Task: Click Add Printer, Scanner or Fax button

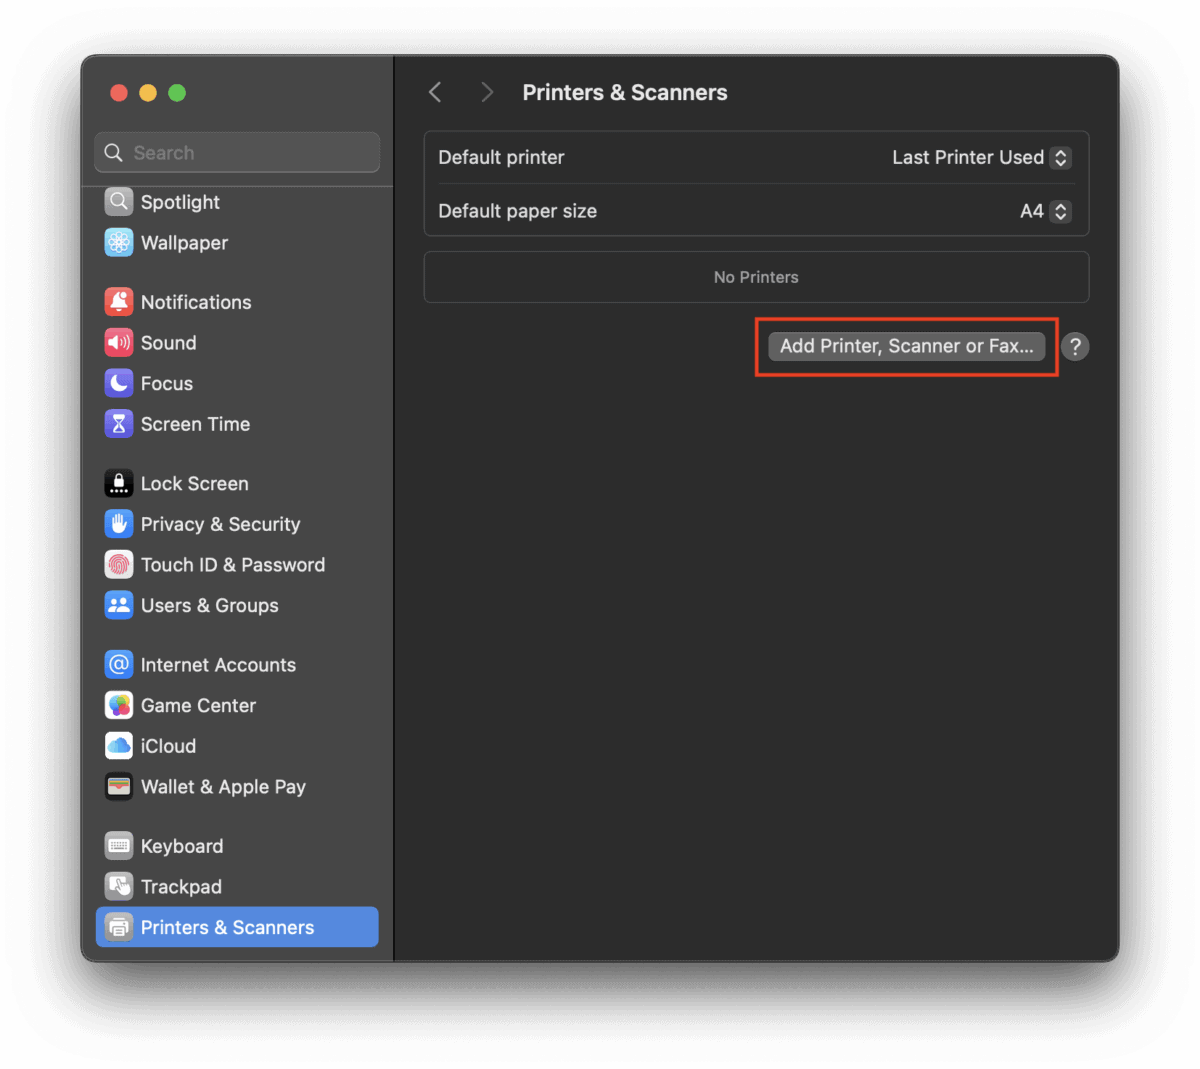Action: [x=906, y=346]
